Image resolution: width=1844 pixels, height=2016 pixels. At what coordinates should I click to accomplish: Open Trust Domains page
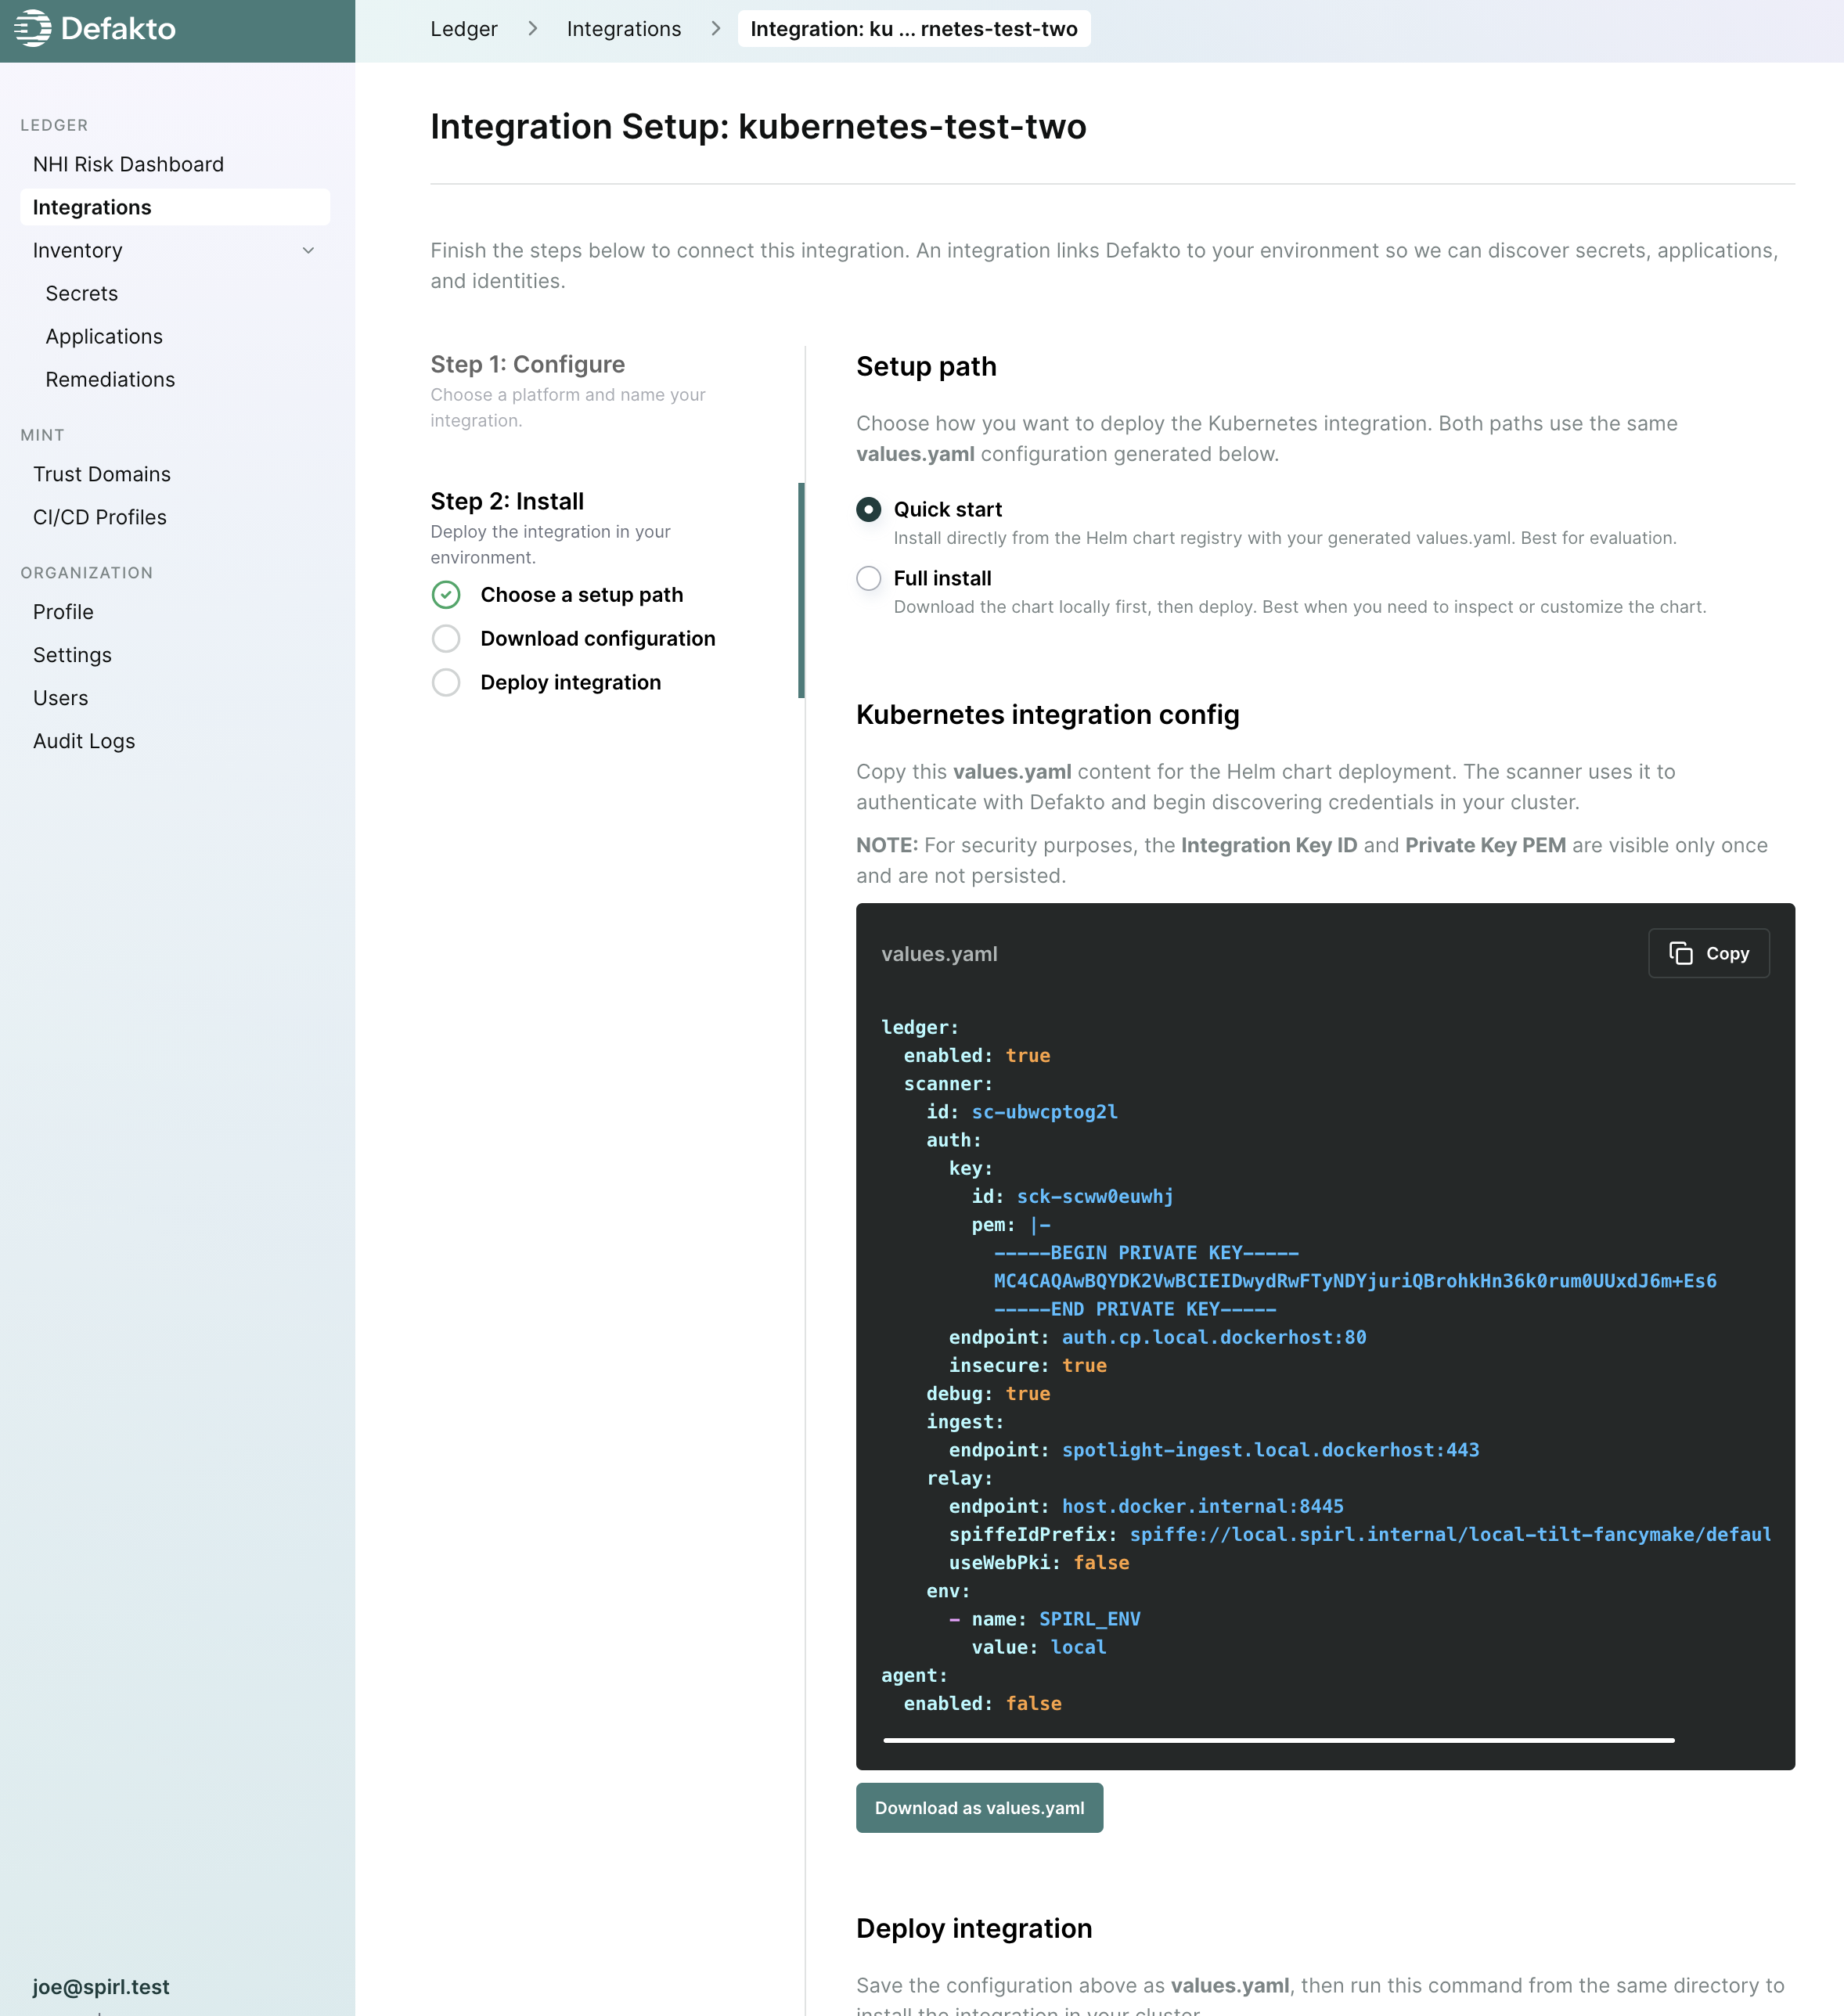click(175, 474)
